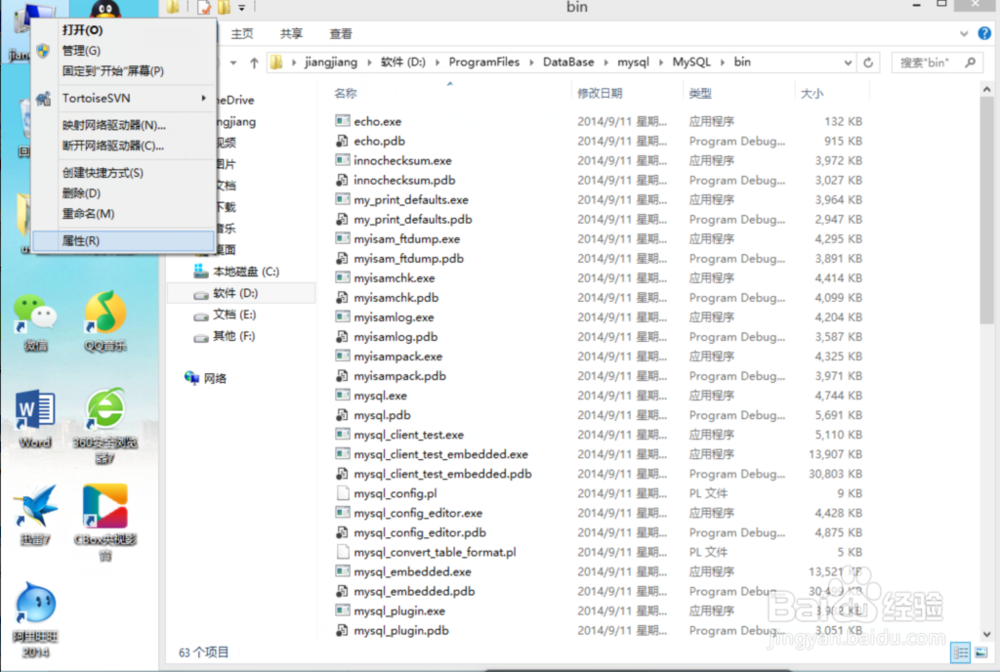
Task: Click the up-arrow navigation icon
Action: (254, 62)
